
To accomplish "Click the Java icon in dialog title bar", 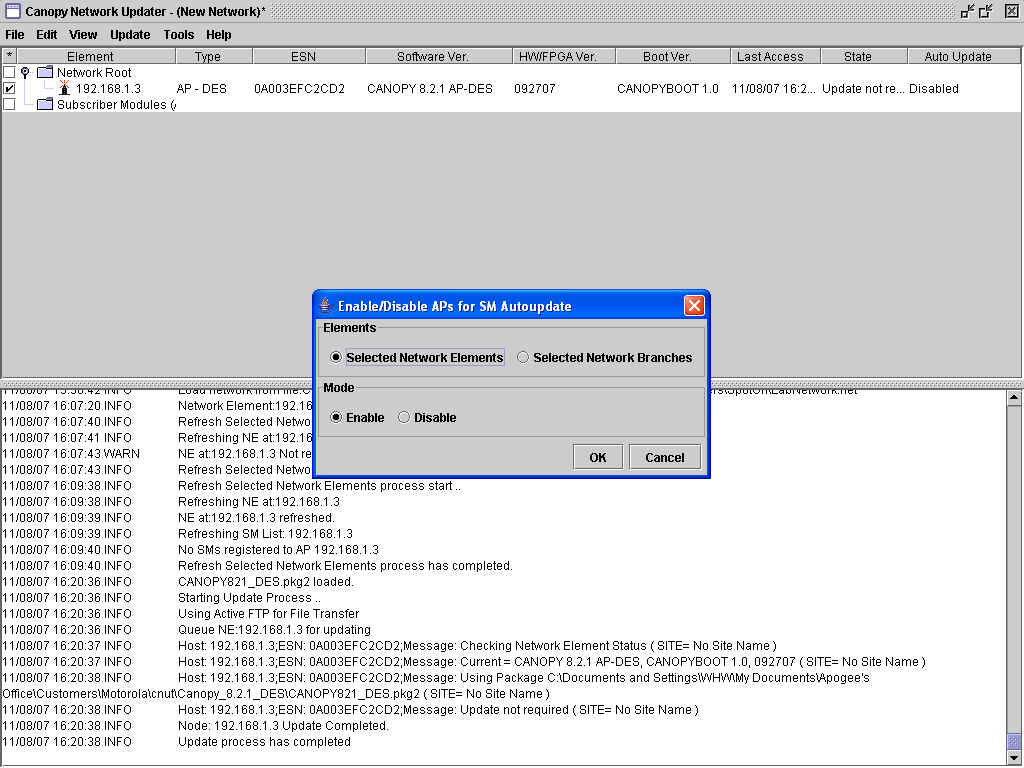I will [325, 306].
